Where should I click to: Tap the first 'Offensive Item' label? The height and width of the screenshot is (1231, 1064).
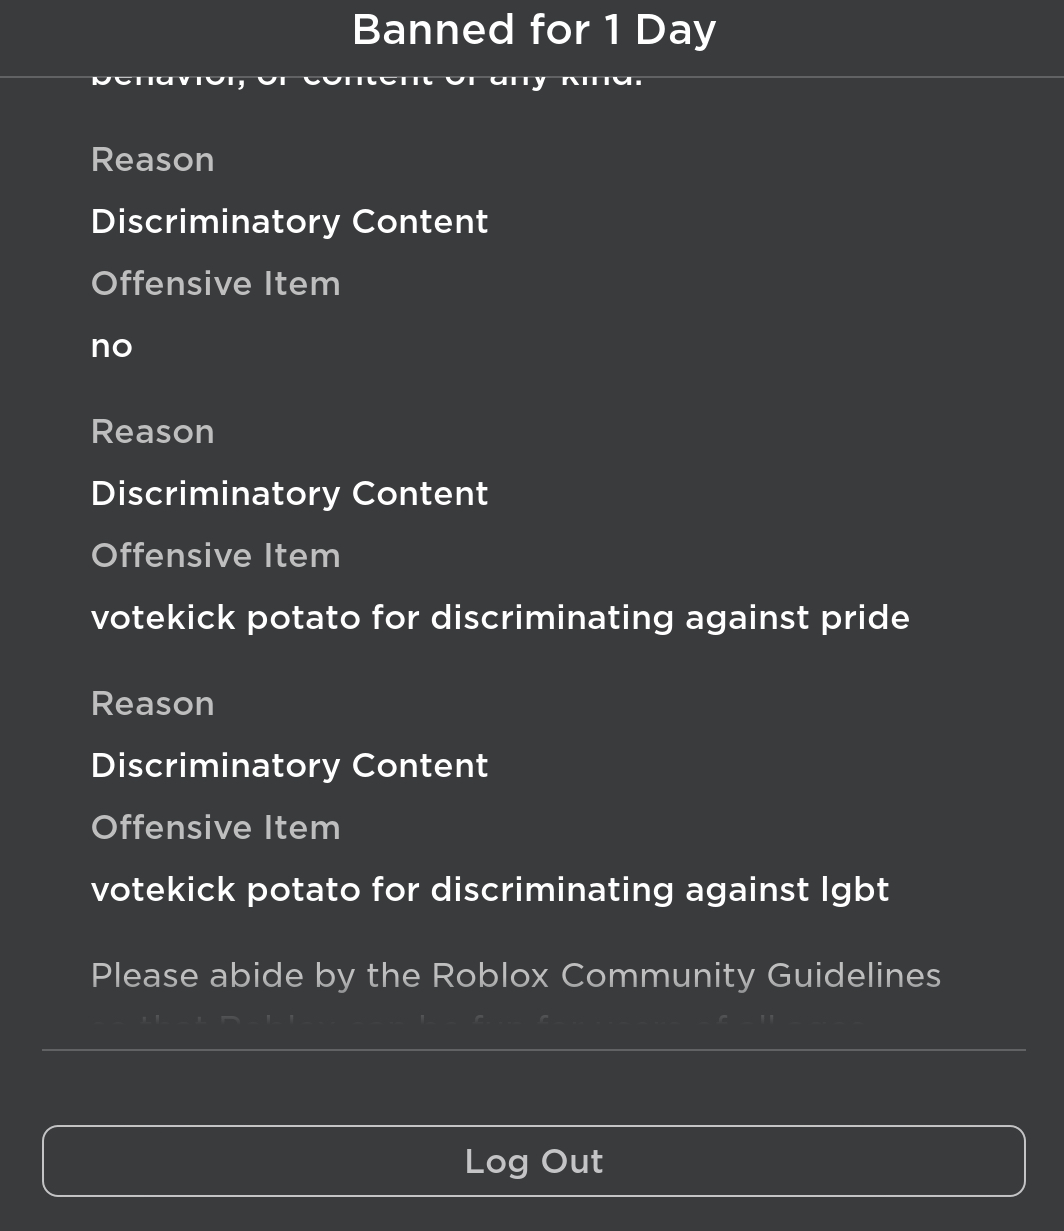coord(215,284)
